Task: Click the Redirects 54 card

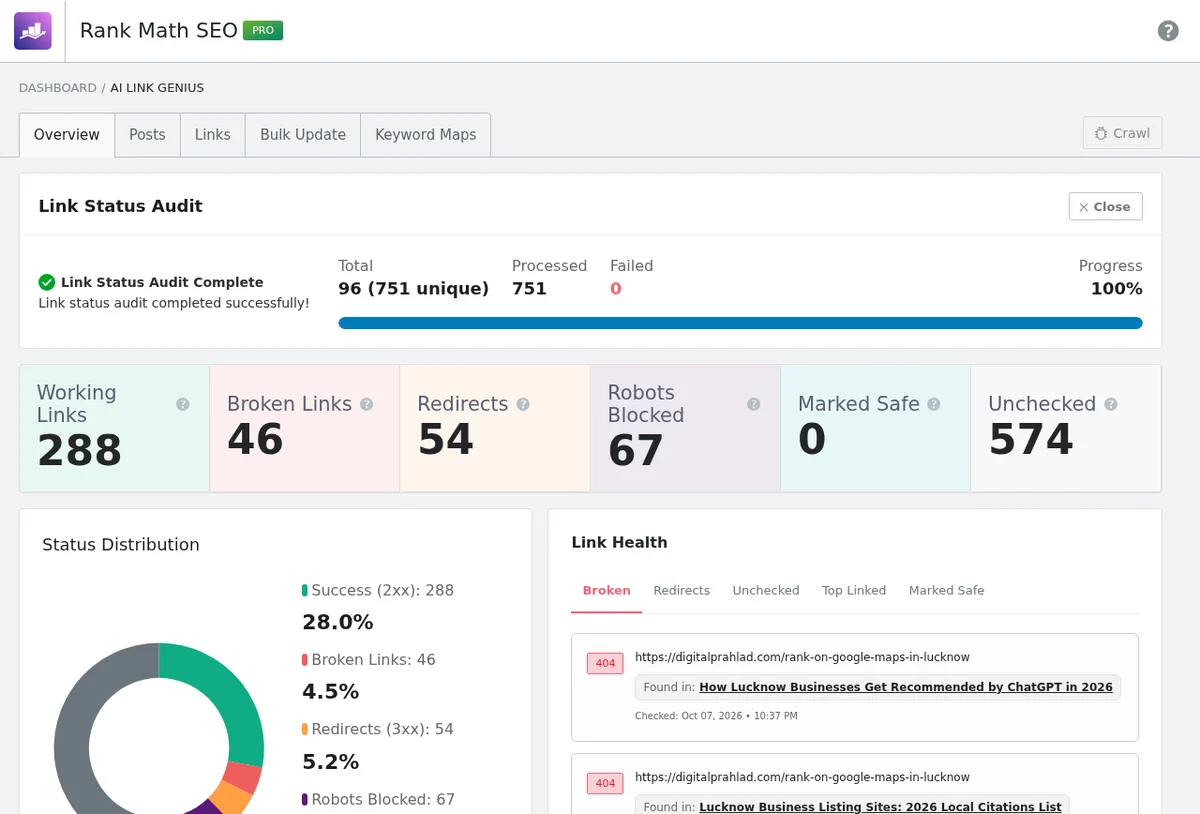Action: click(495, 428)
